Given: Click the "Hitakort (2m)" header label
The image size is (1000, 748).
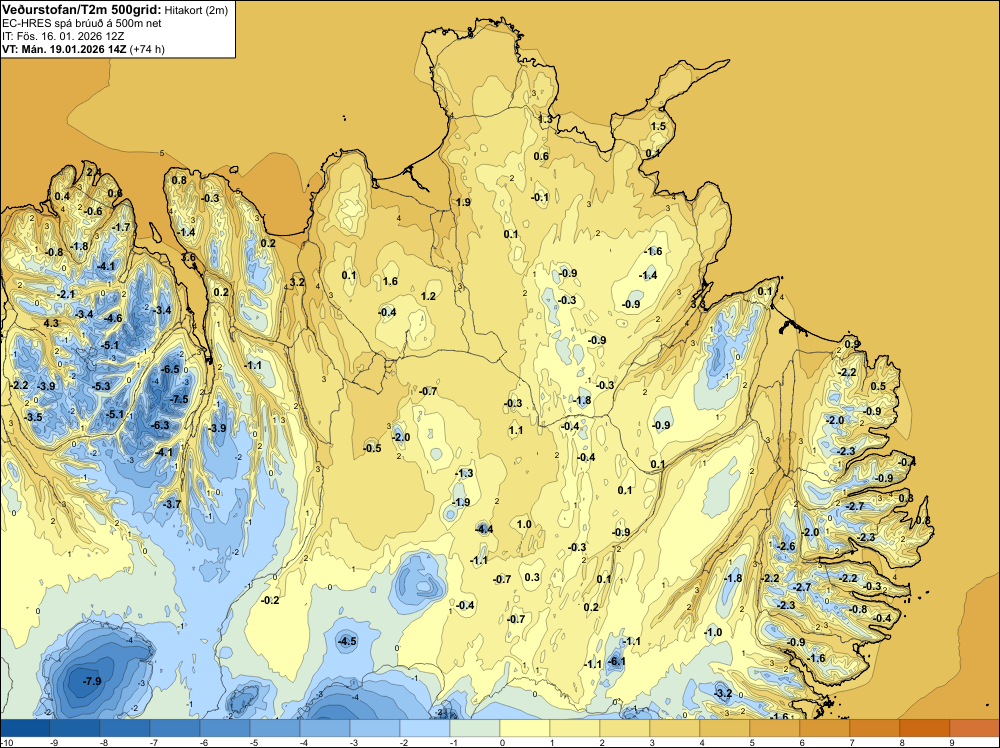Looking at the screenshot, I should coord(196,10).
